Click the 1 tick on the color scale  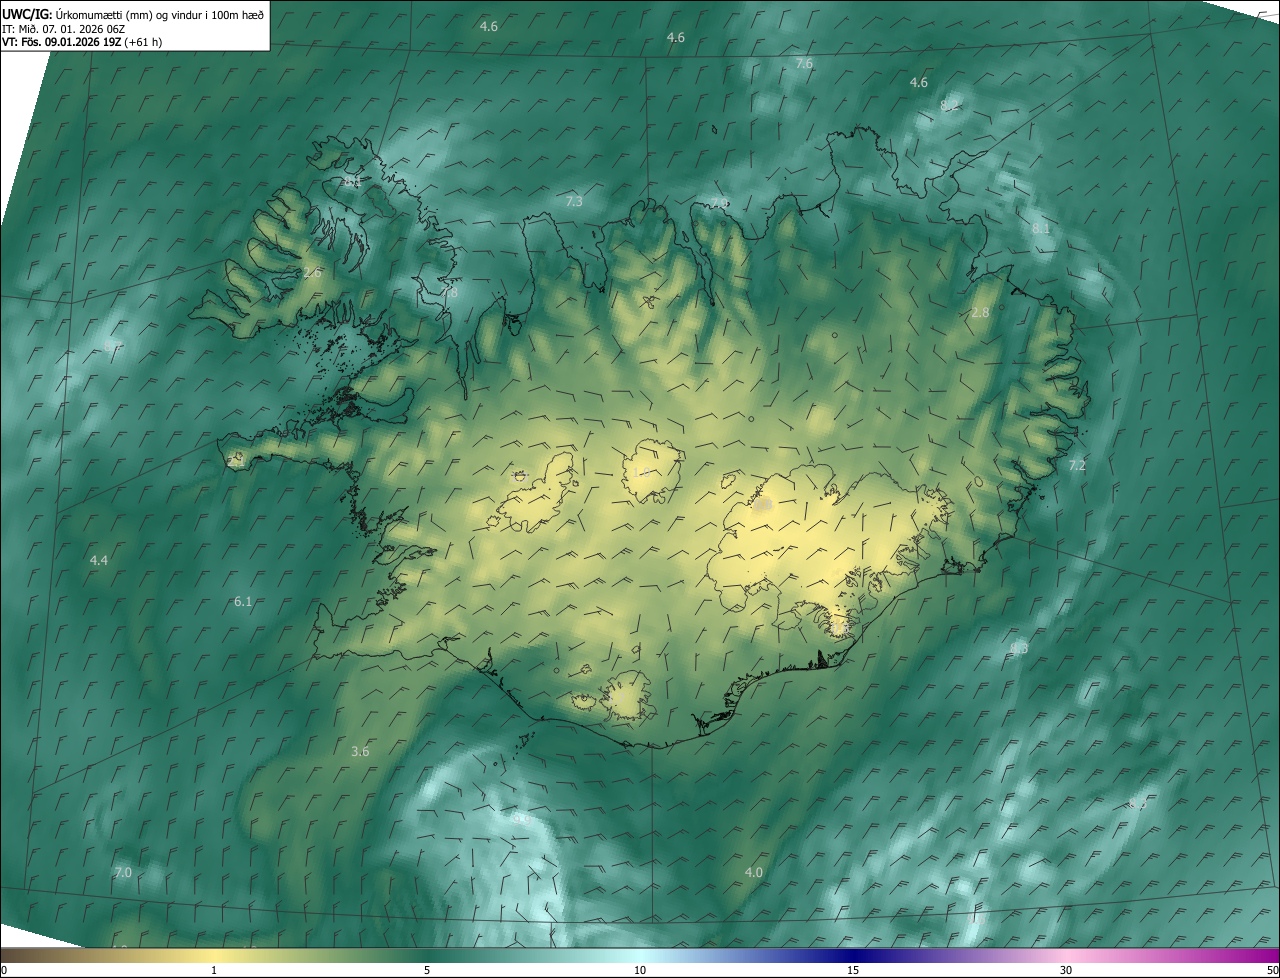click(x=214, y=971)
